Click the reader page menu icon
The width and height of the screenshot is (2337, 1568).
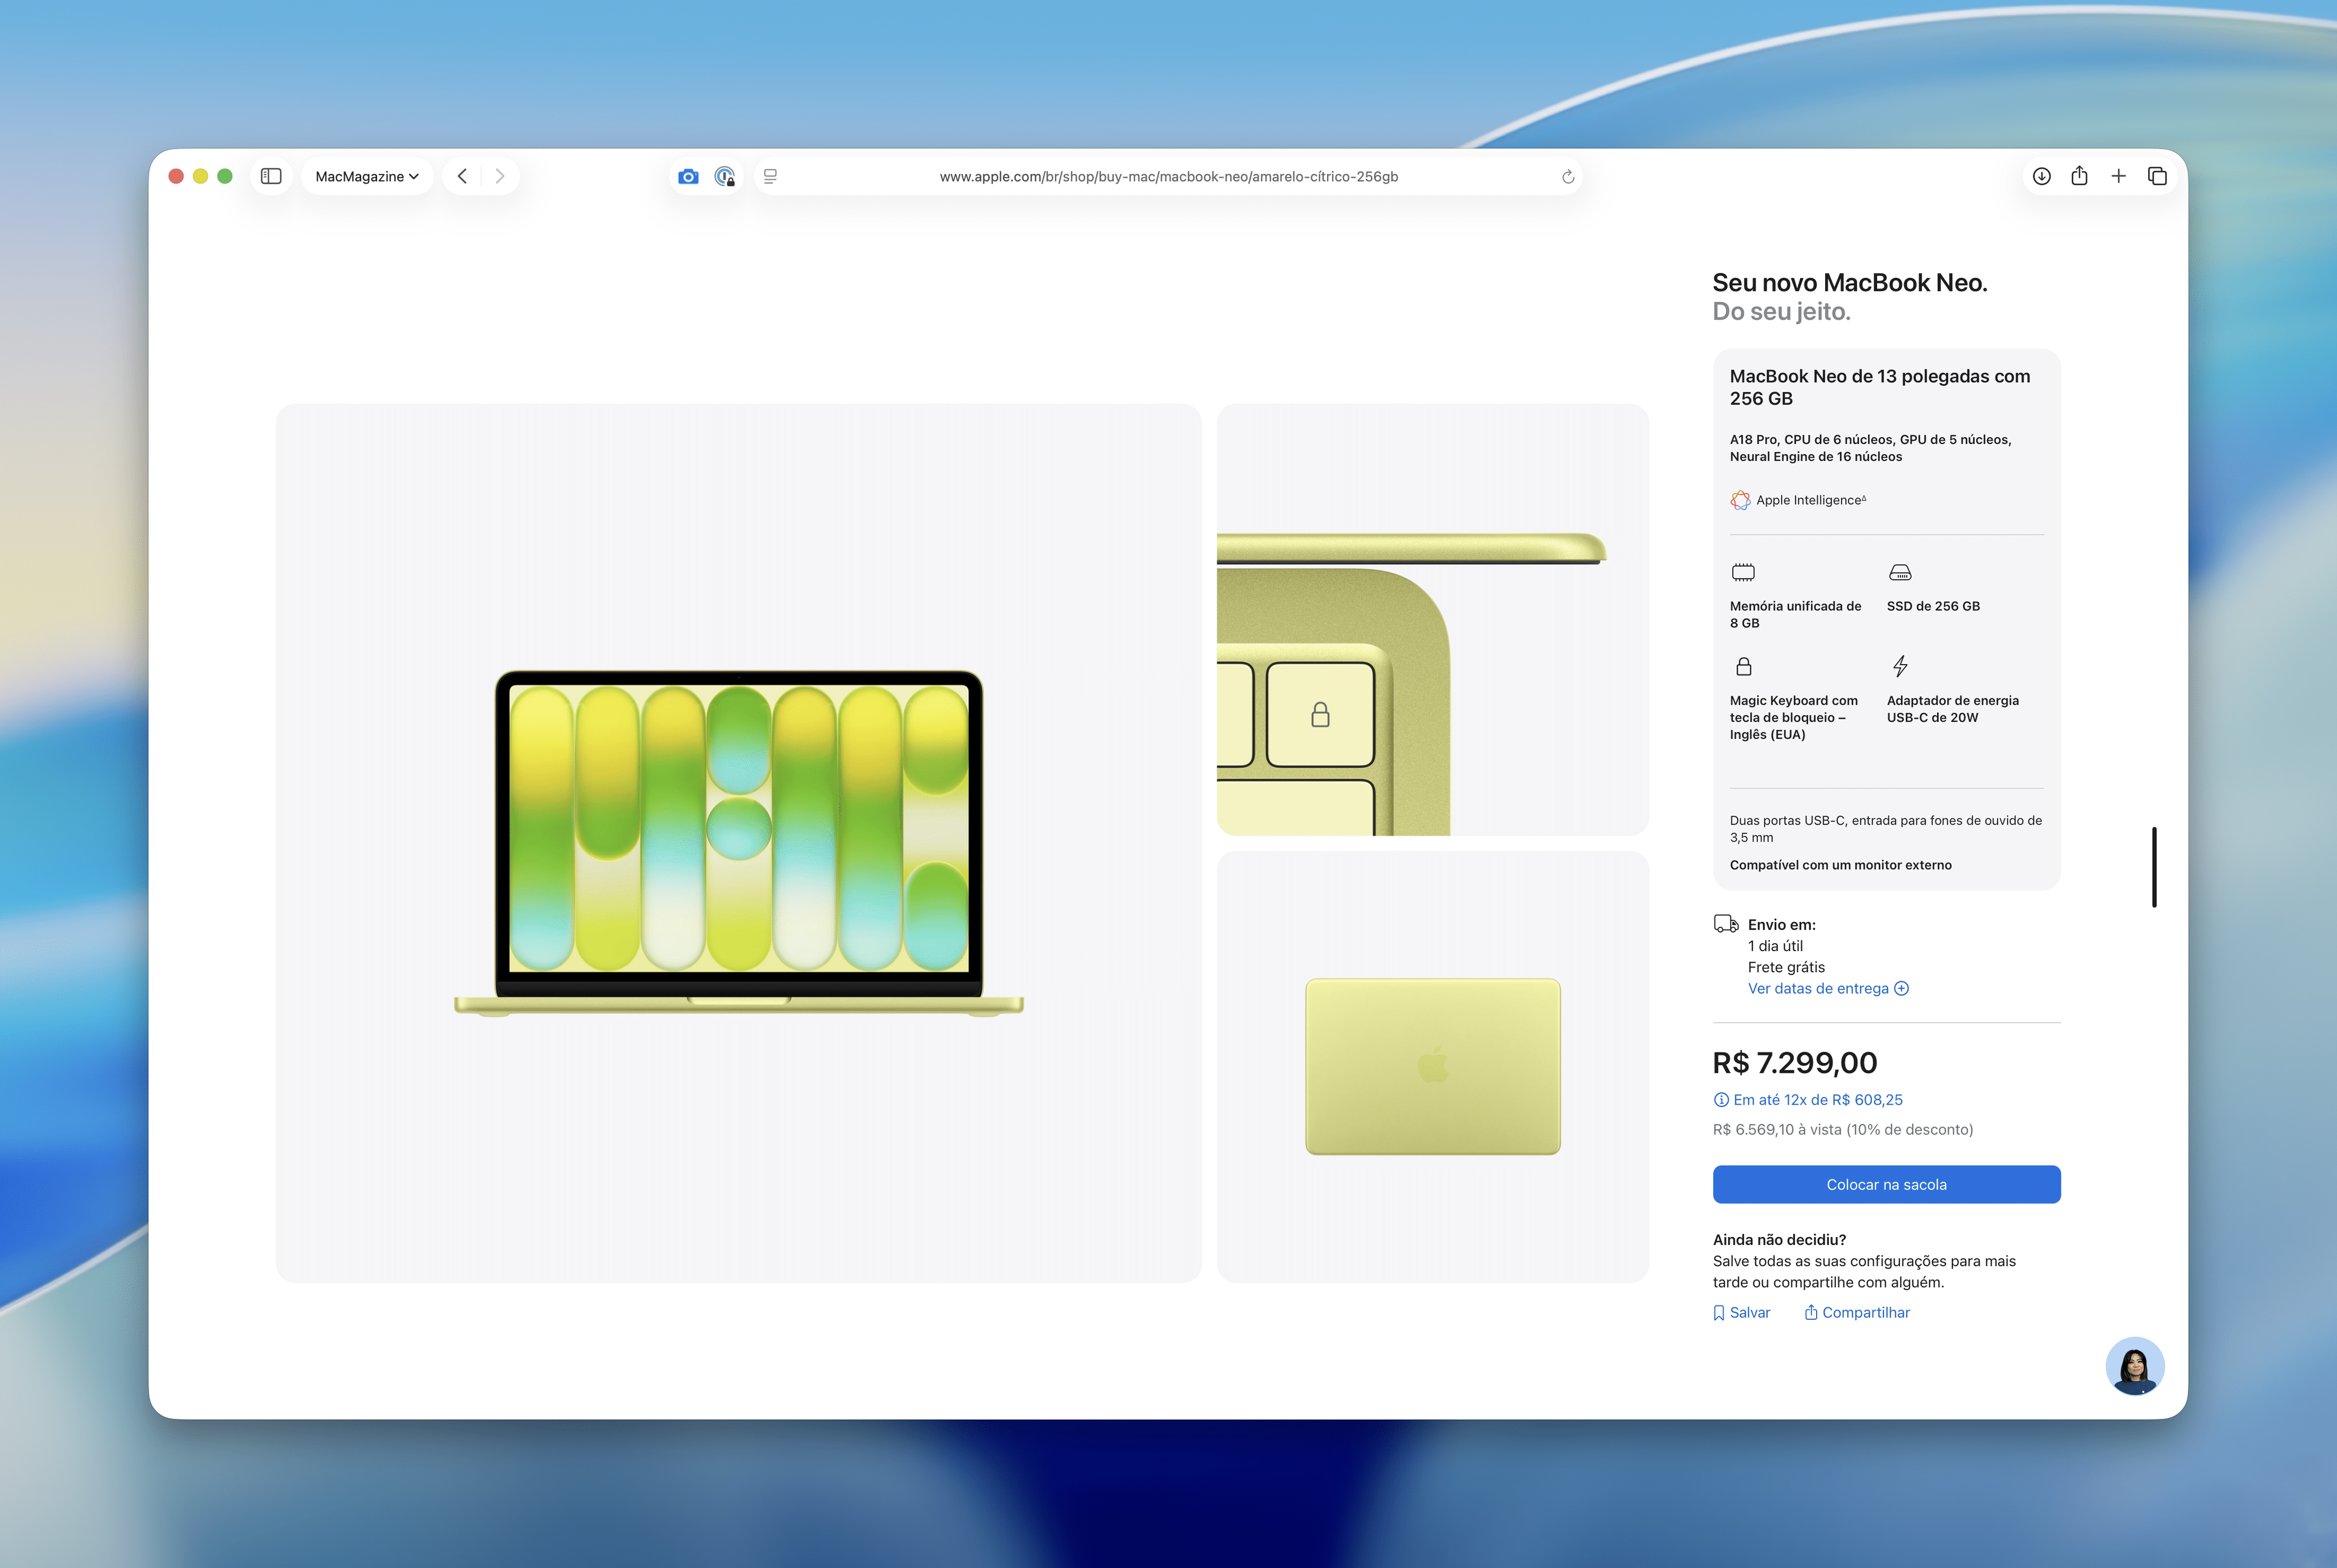[x=770, y=176]
